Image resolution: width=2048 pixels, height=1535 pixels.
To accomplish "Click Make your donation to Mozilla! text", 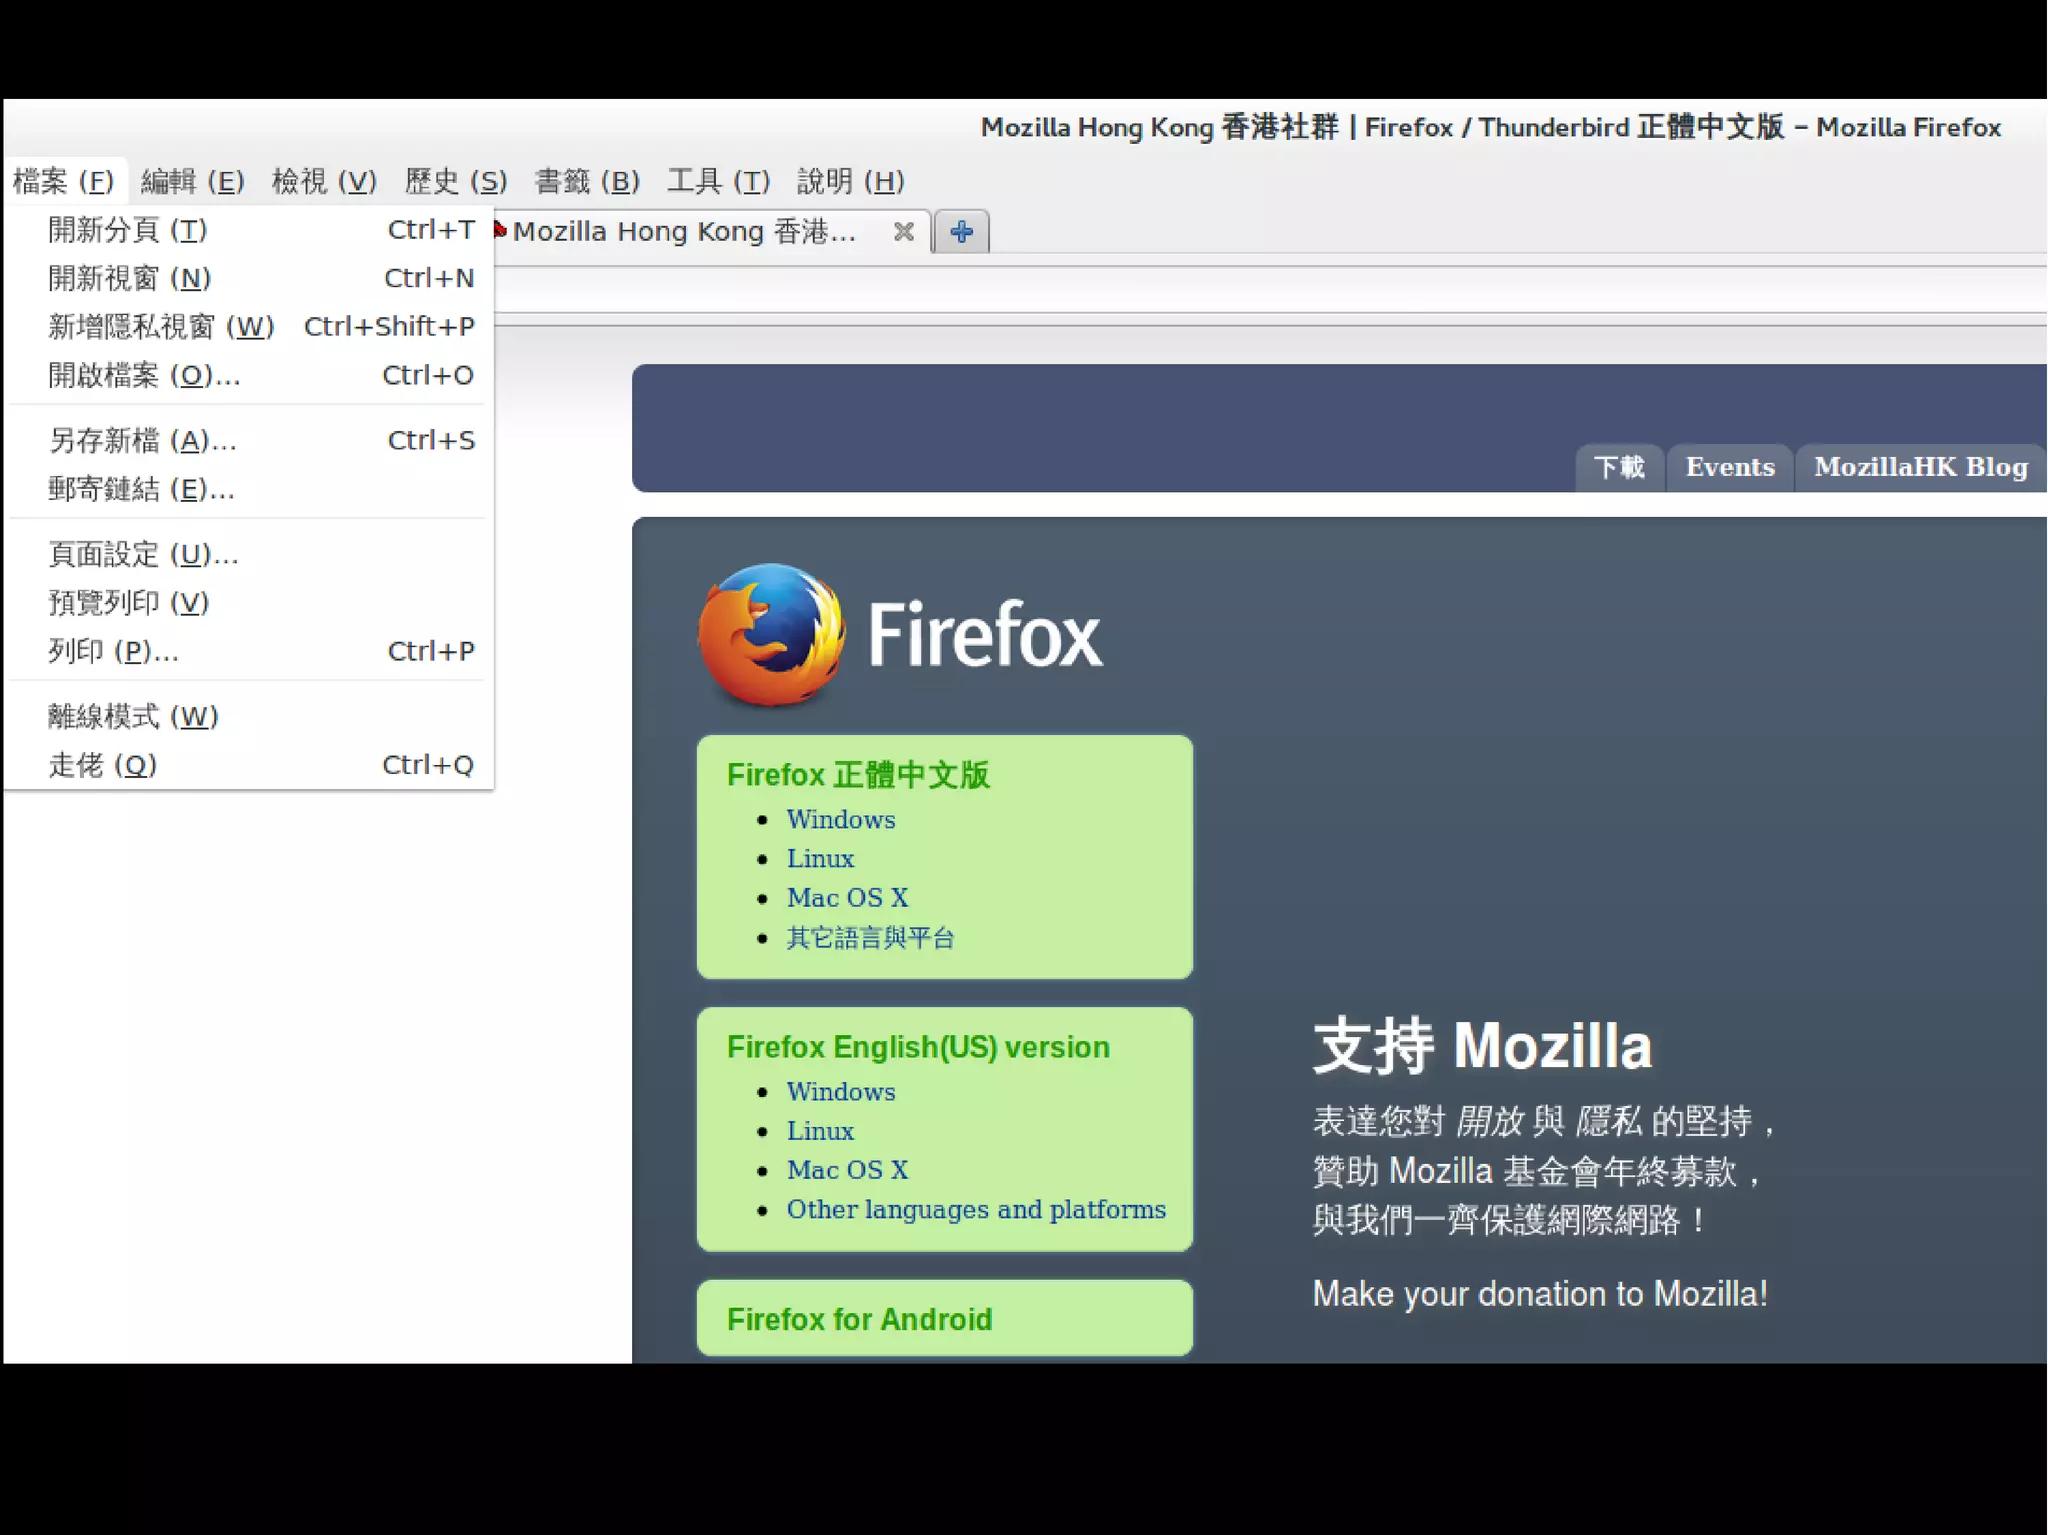I will [x=1540, y=1294].
